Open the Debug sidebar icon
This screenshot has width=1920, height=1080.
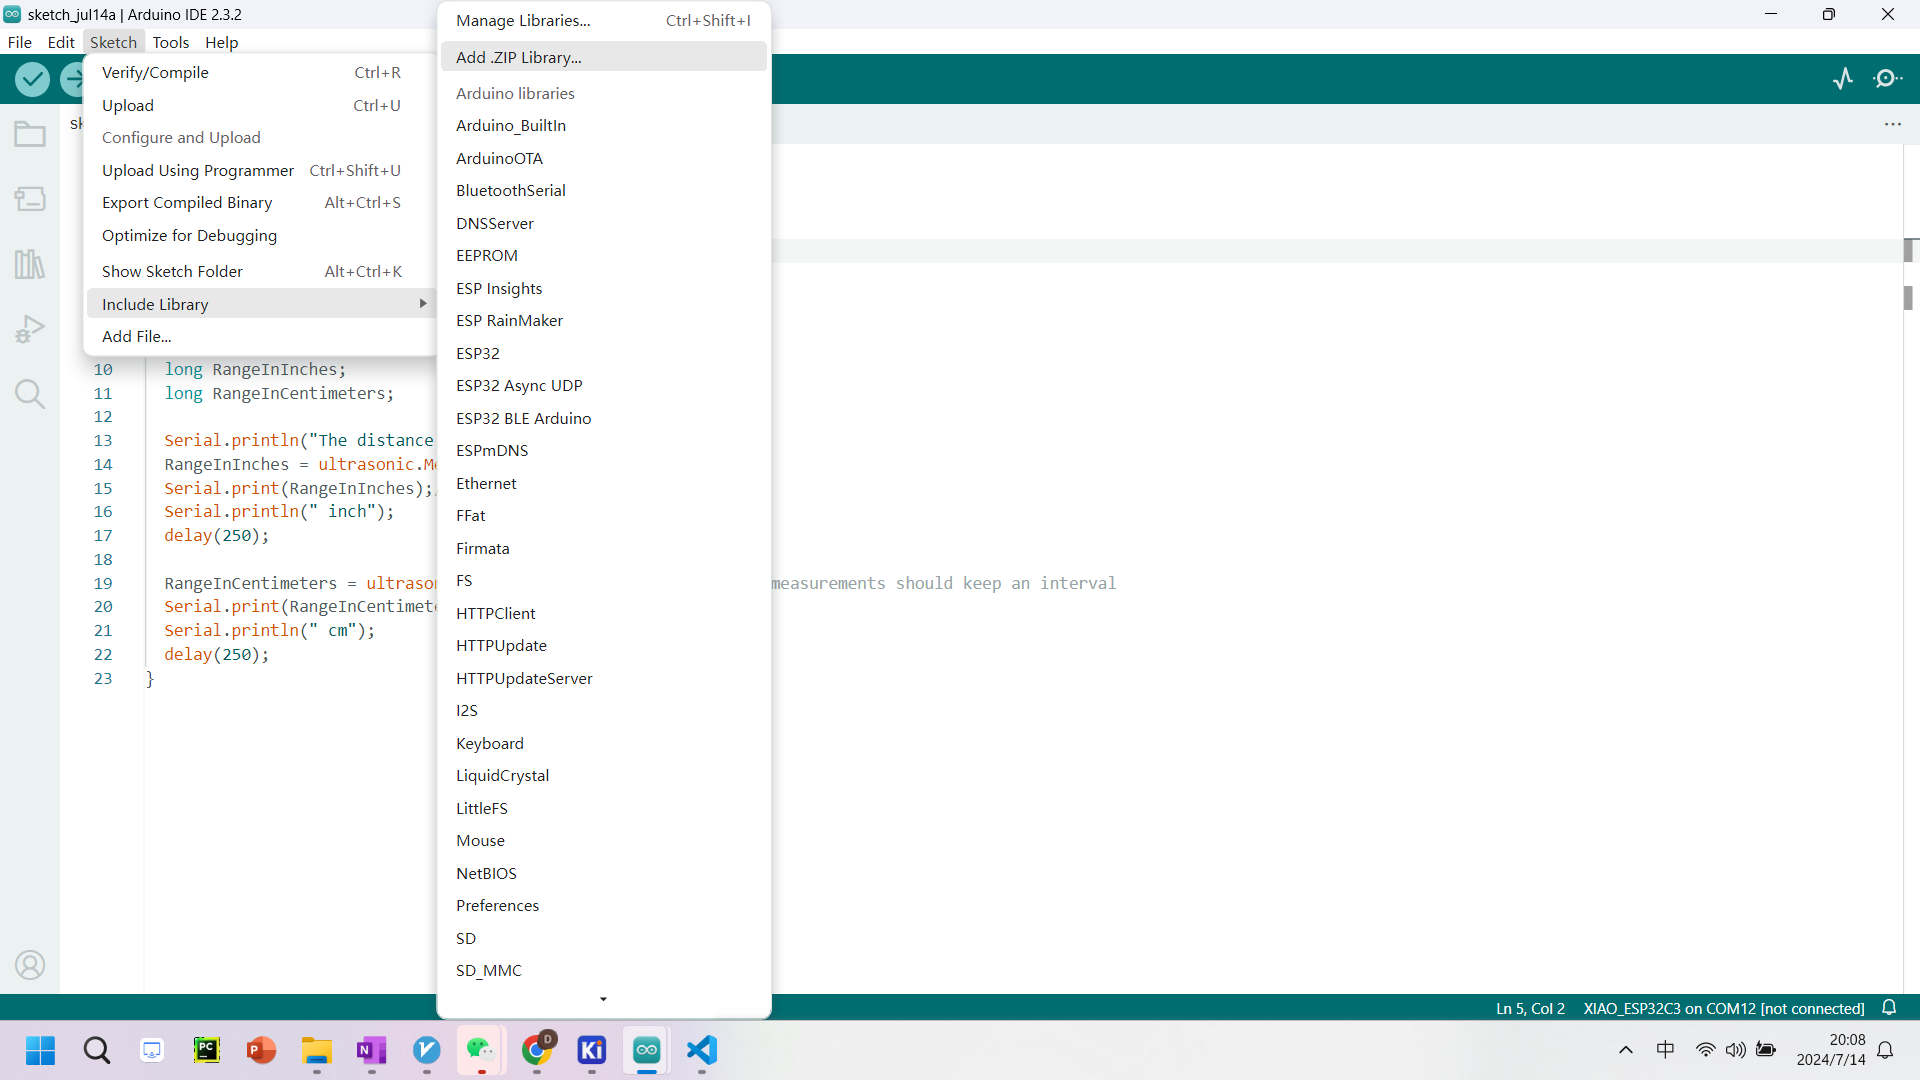pos(30,329)
